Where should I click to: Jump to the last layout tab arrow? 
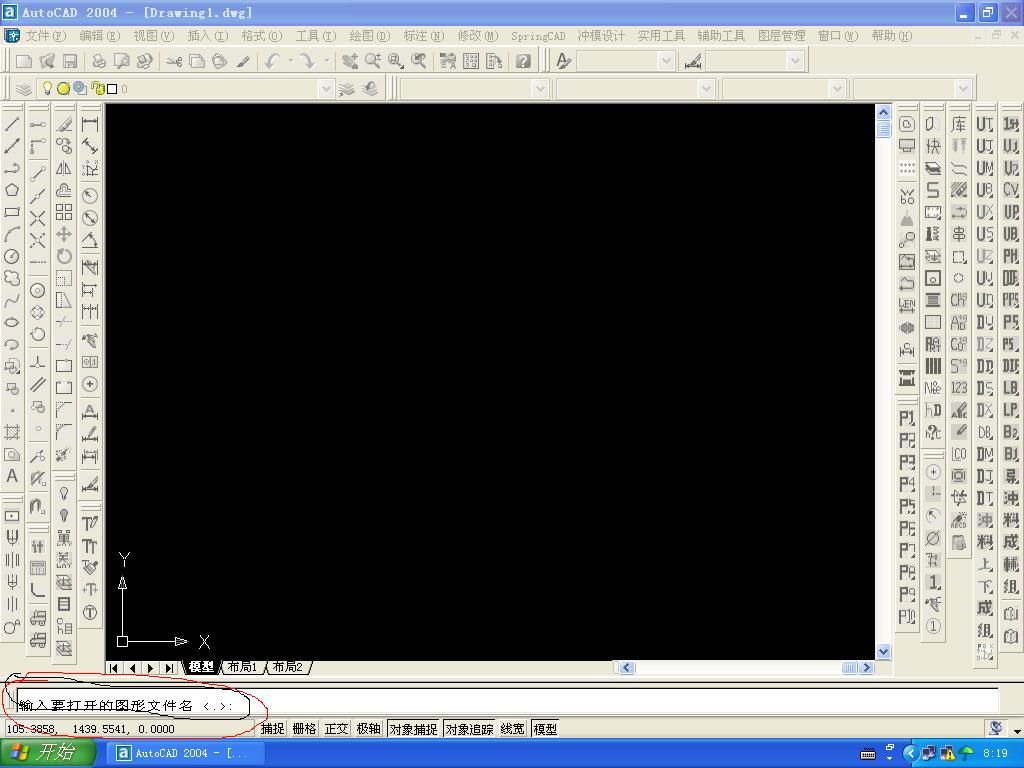point(169,667)
